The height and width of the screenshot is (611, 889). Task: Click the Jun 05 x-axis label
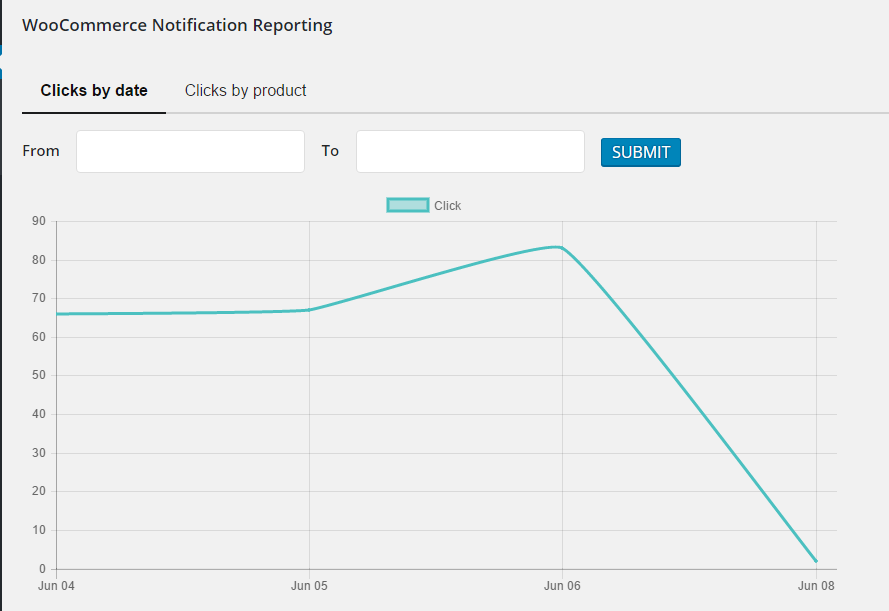[x=309, y=586]
